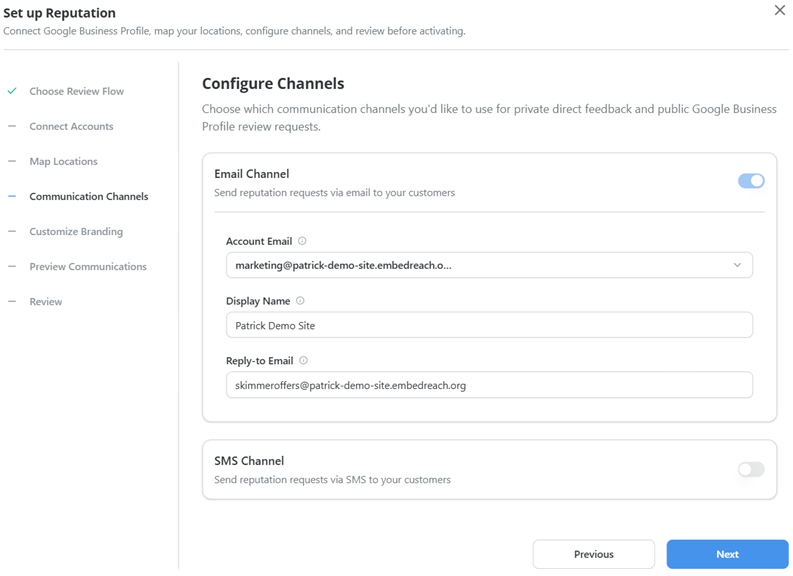Viewport: 793px width, 576px height.
Task: Click the Next button
Action: 727,554
